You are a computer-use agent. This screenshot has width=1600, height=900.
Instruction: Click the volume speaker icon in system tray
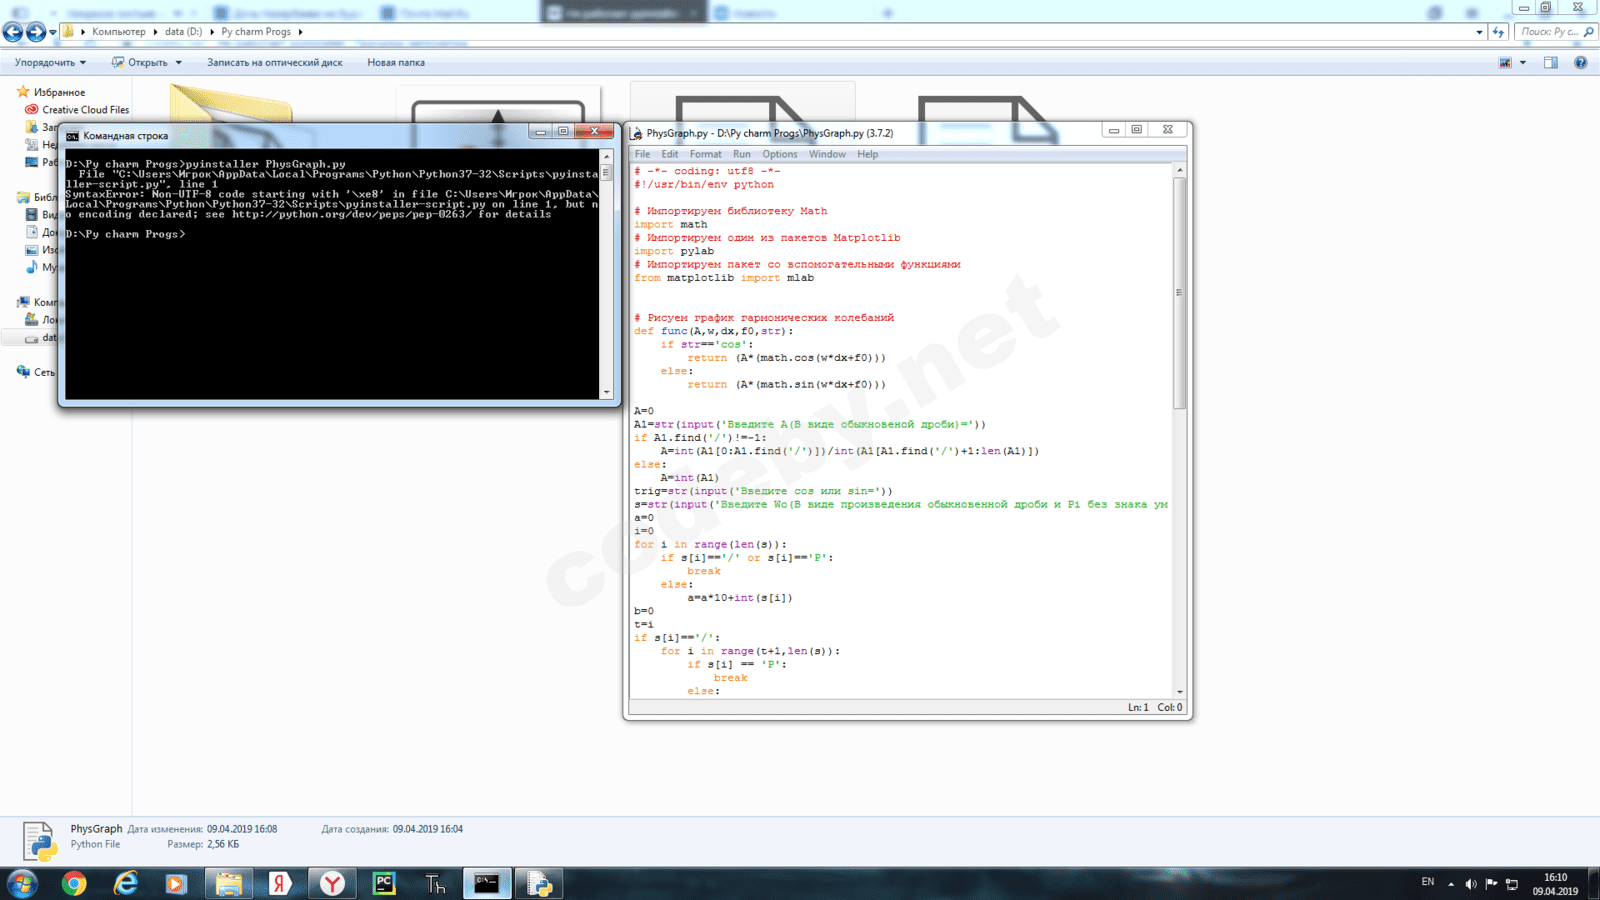(x=1470, y=884)
